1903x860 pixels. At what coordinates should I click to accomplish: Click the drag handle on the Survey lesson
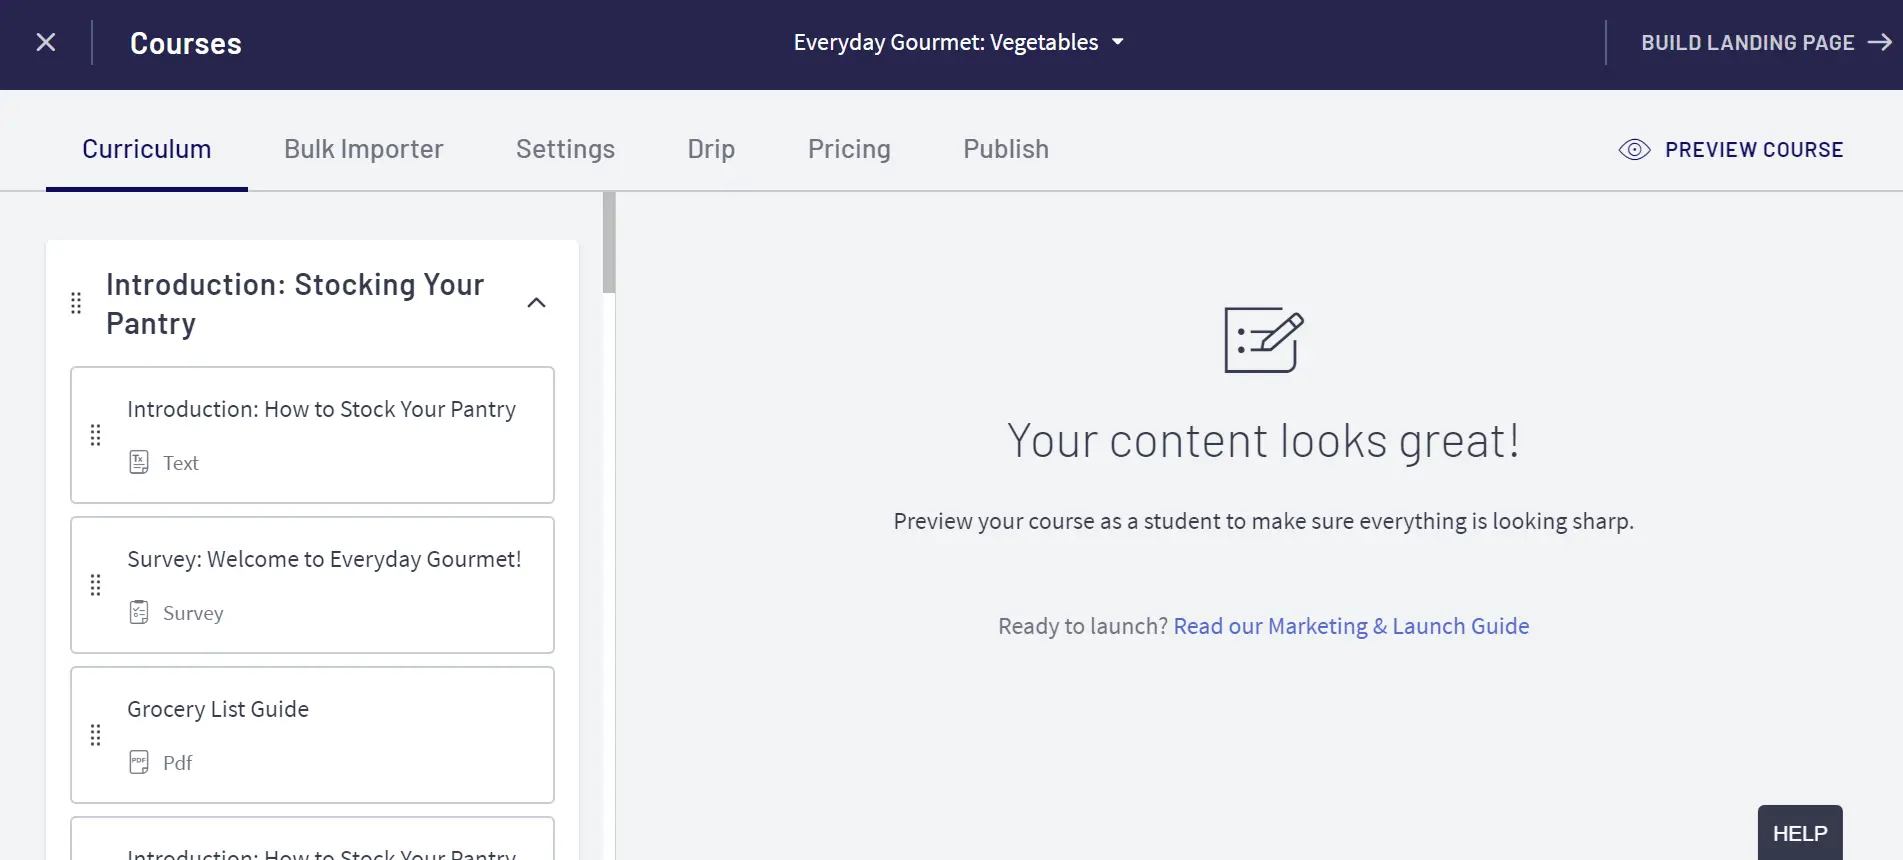[96, 585]
